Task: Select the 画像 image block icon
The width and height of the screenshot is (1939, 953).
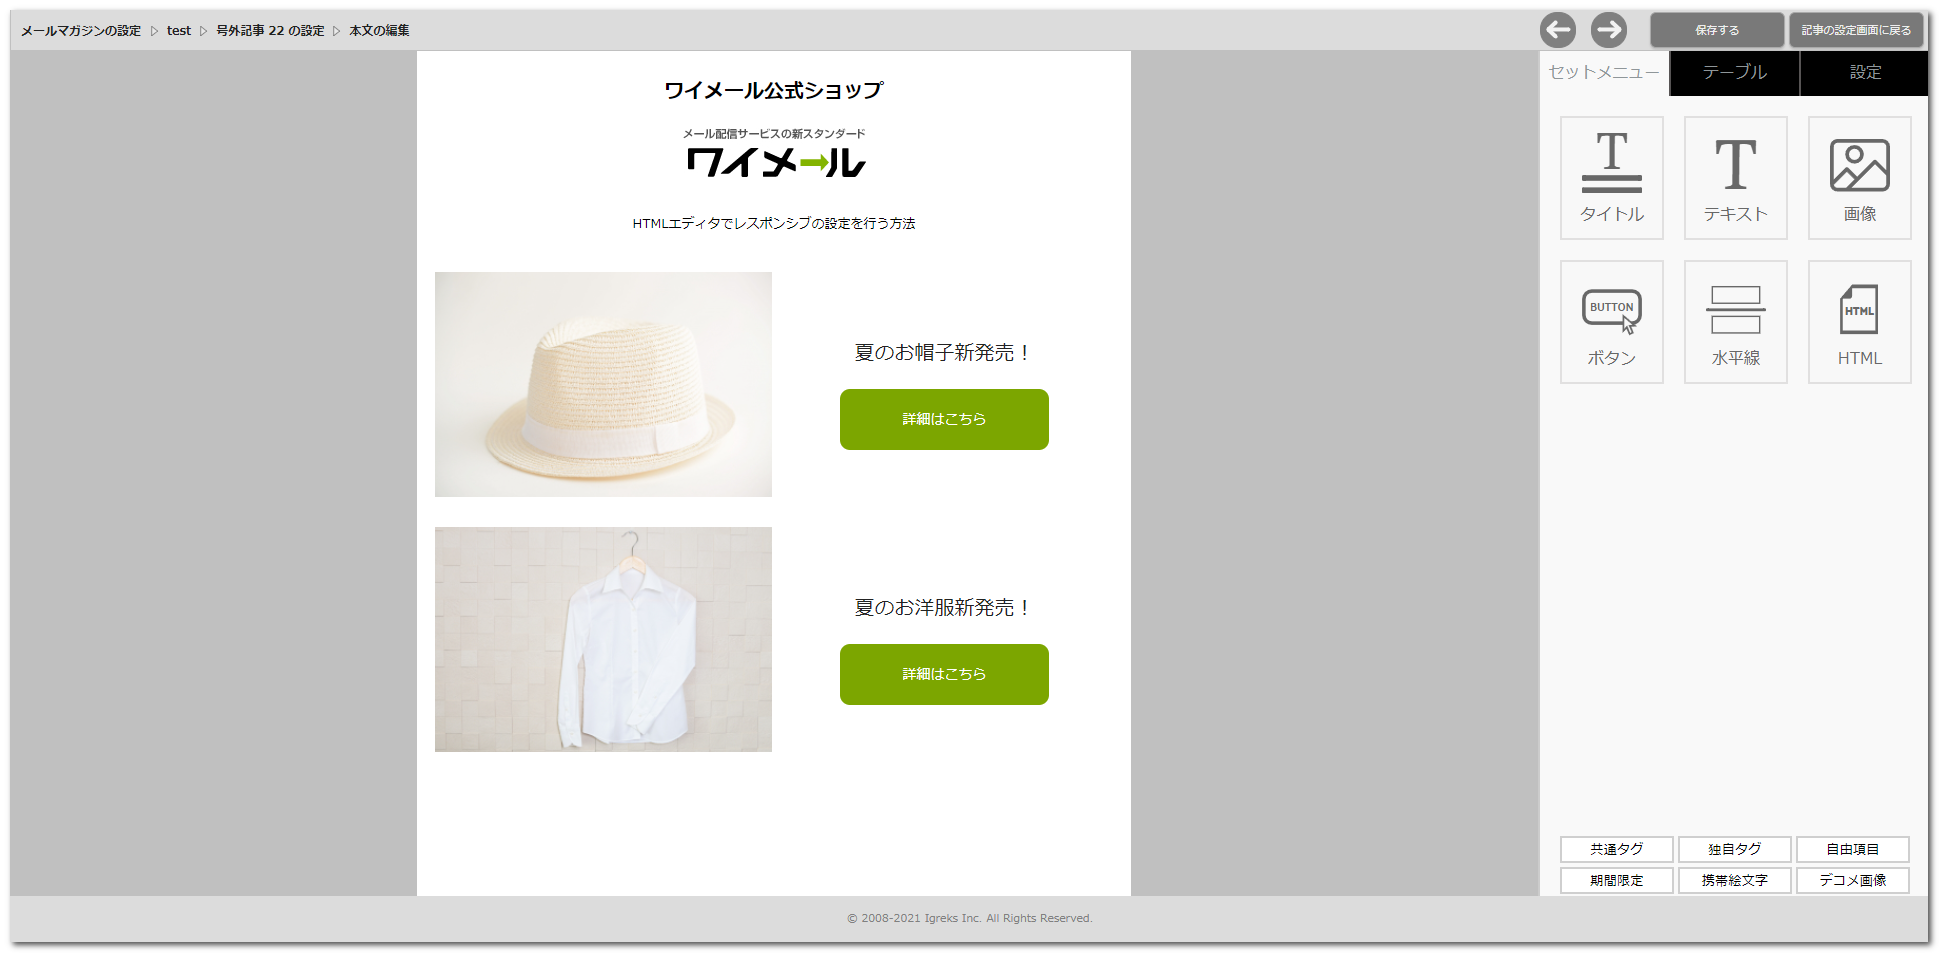Action: pyautogui.click(x=1859, y=178)
